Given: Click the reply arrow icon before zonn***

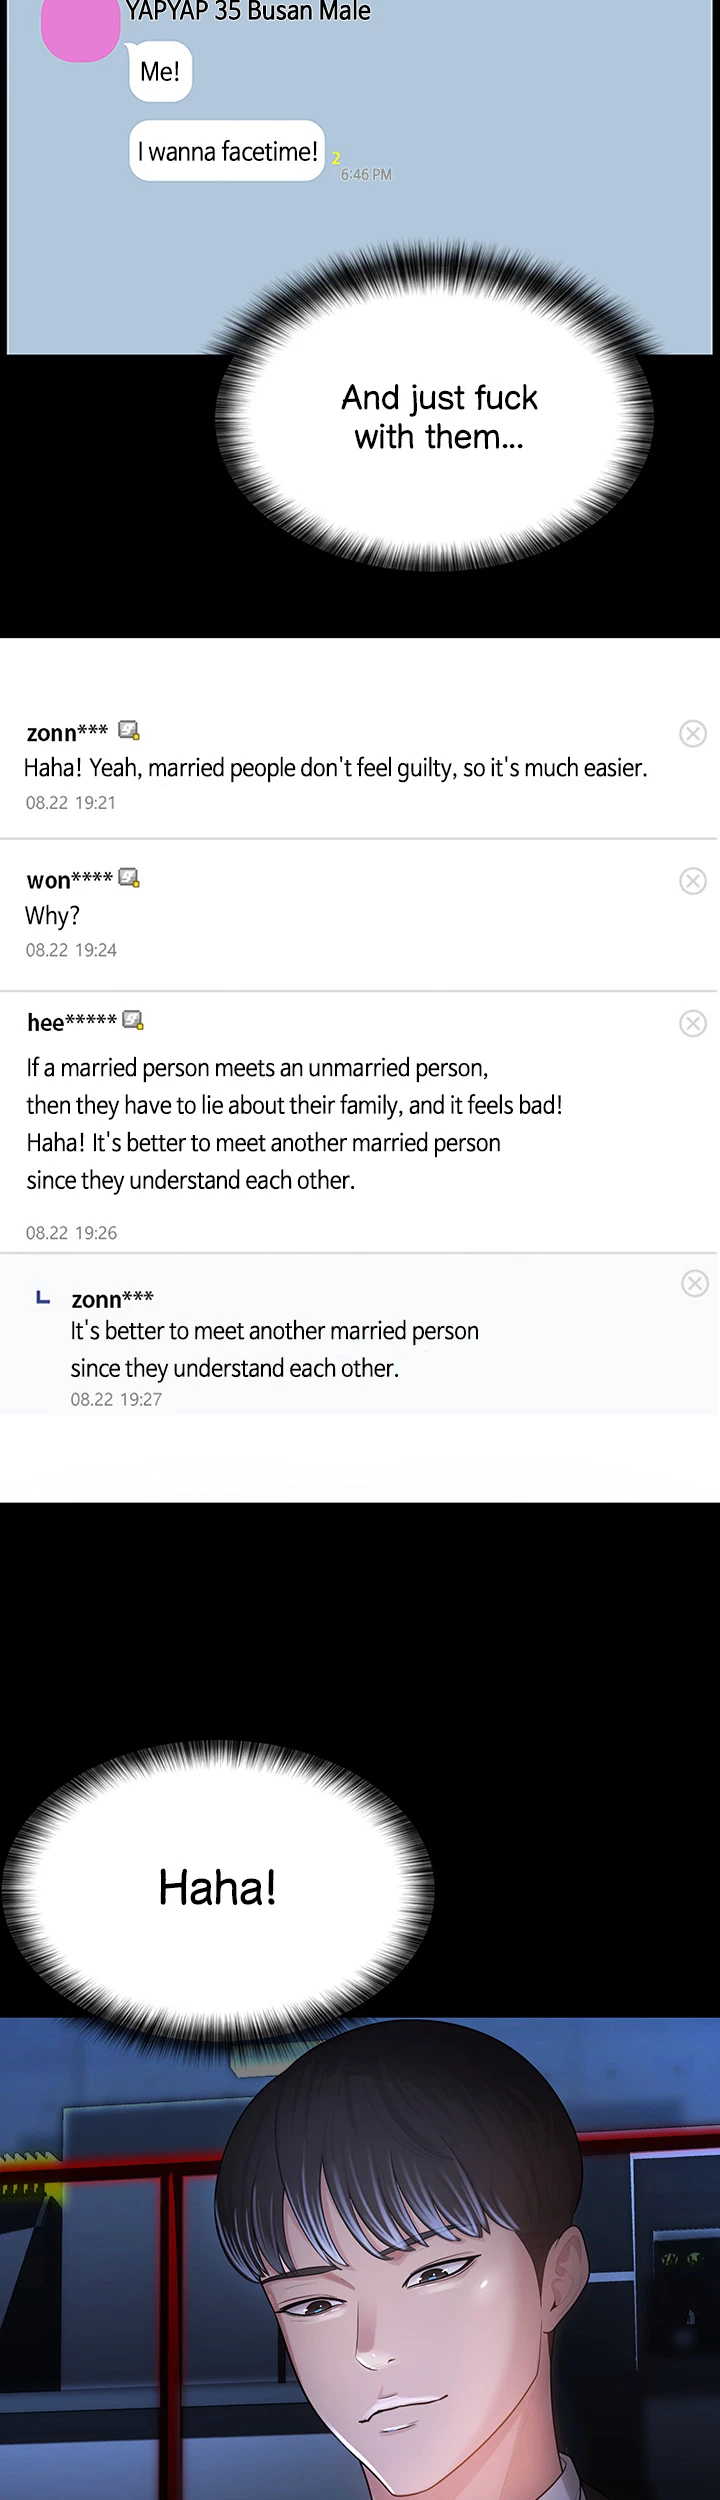Looking at the screenshot, I should click(x=43, y=1298).
